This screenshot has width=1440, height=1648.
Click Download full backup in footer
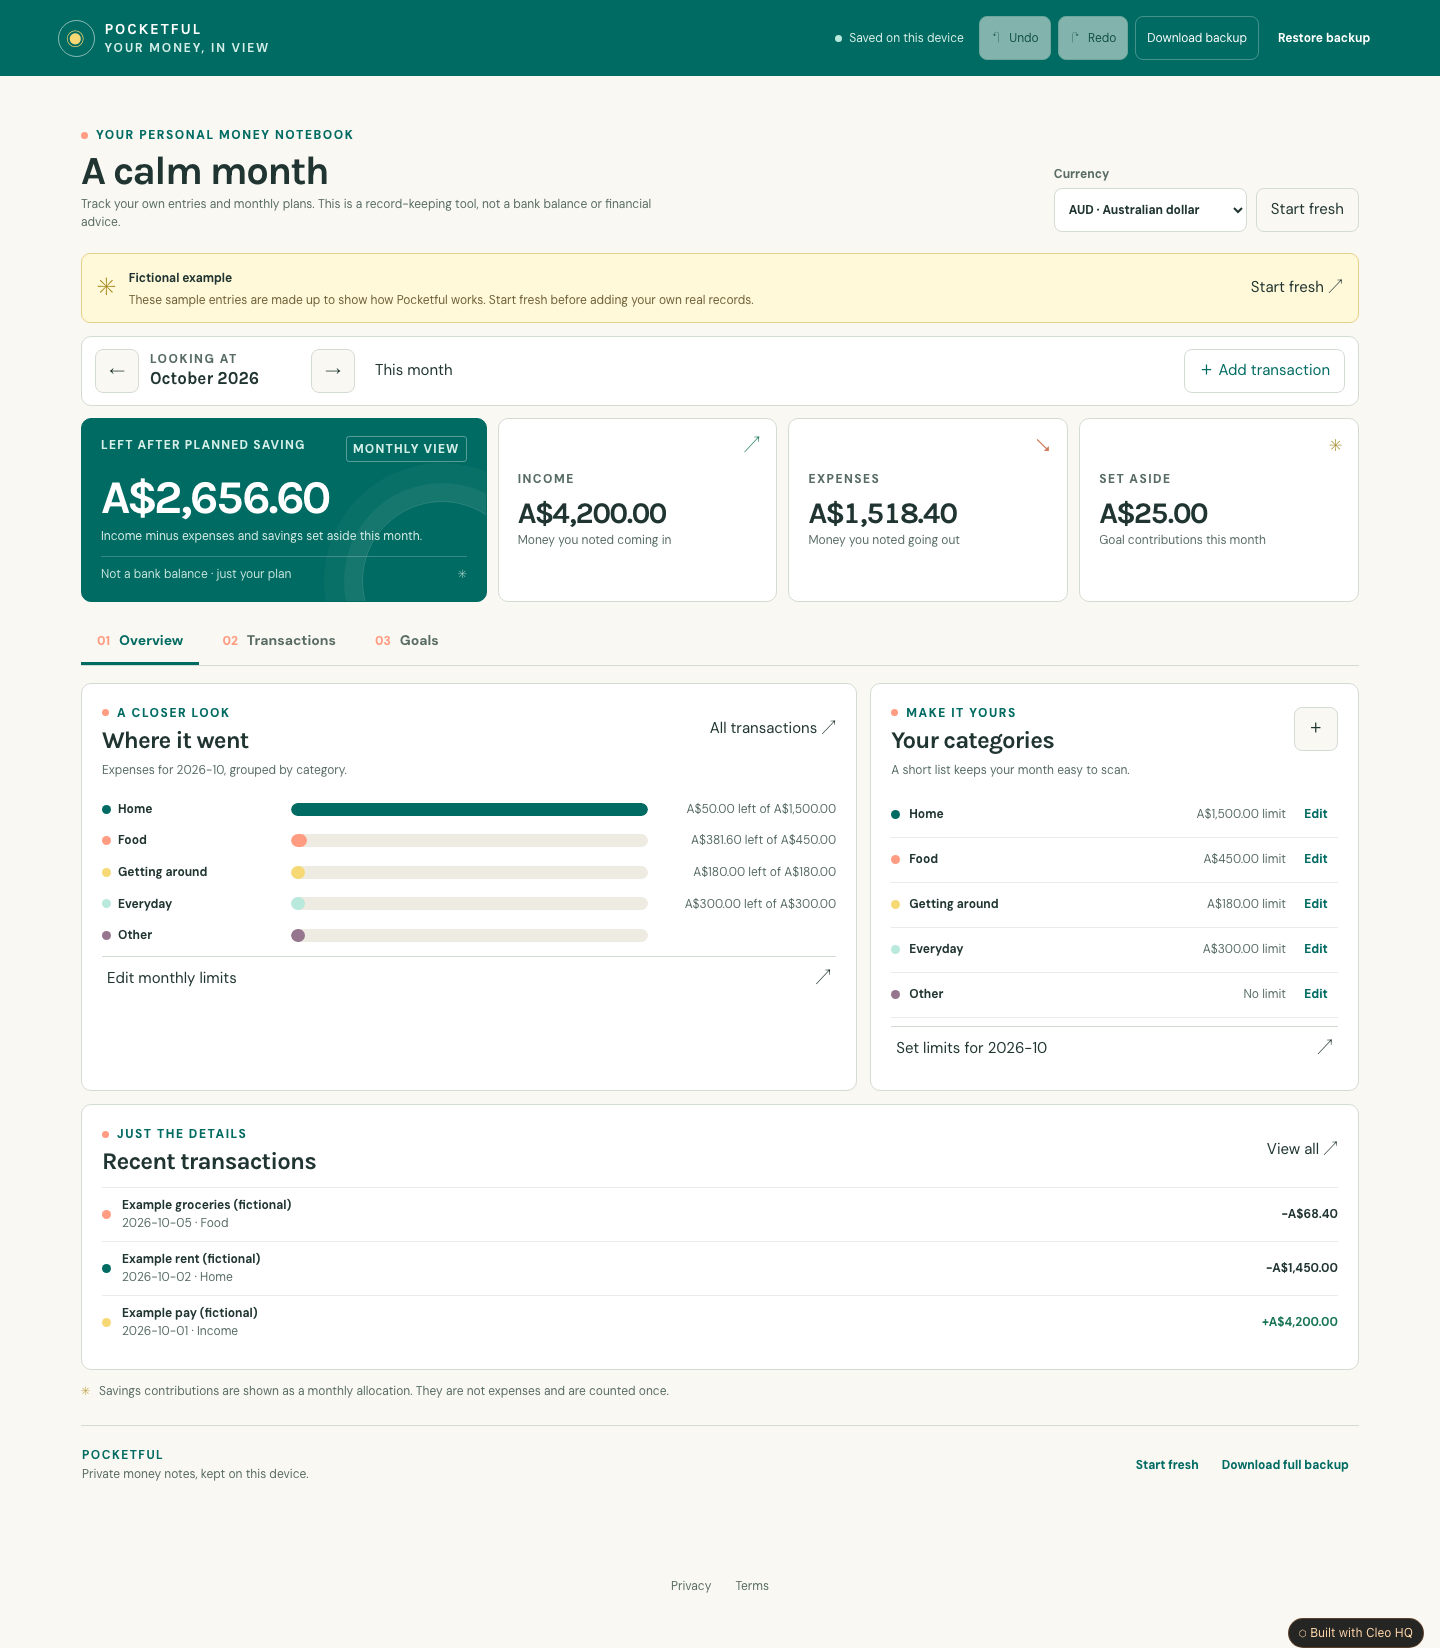pos(1285,1465)
